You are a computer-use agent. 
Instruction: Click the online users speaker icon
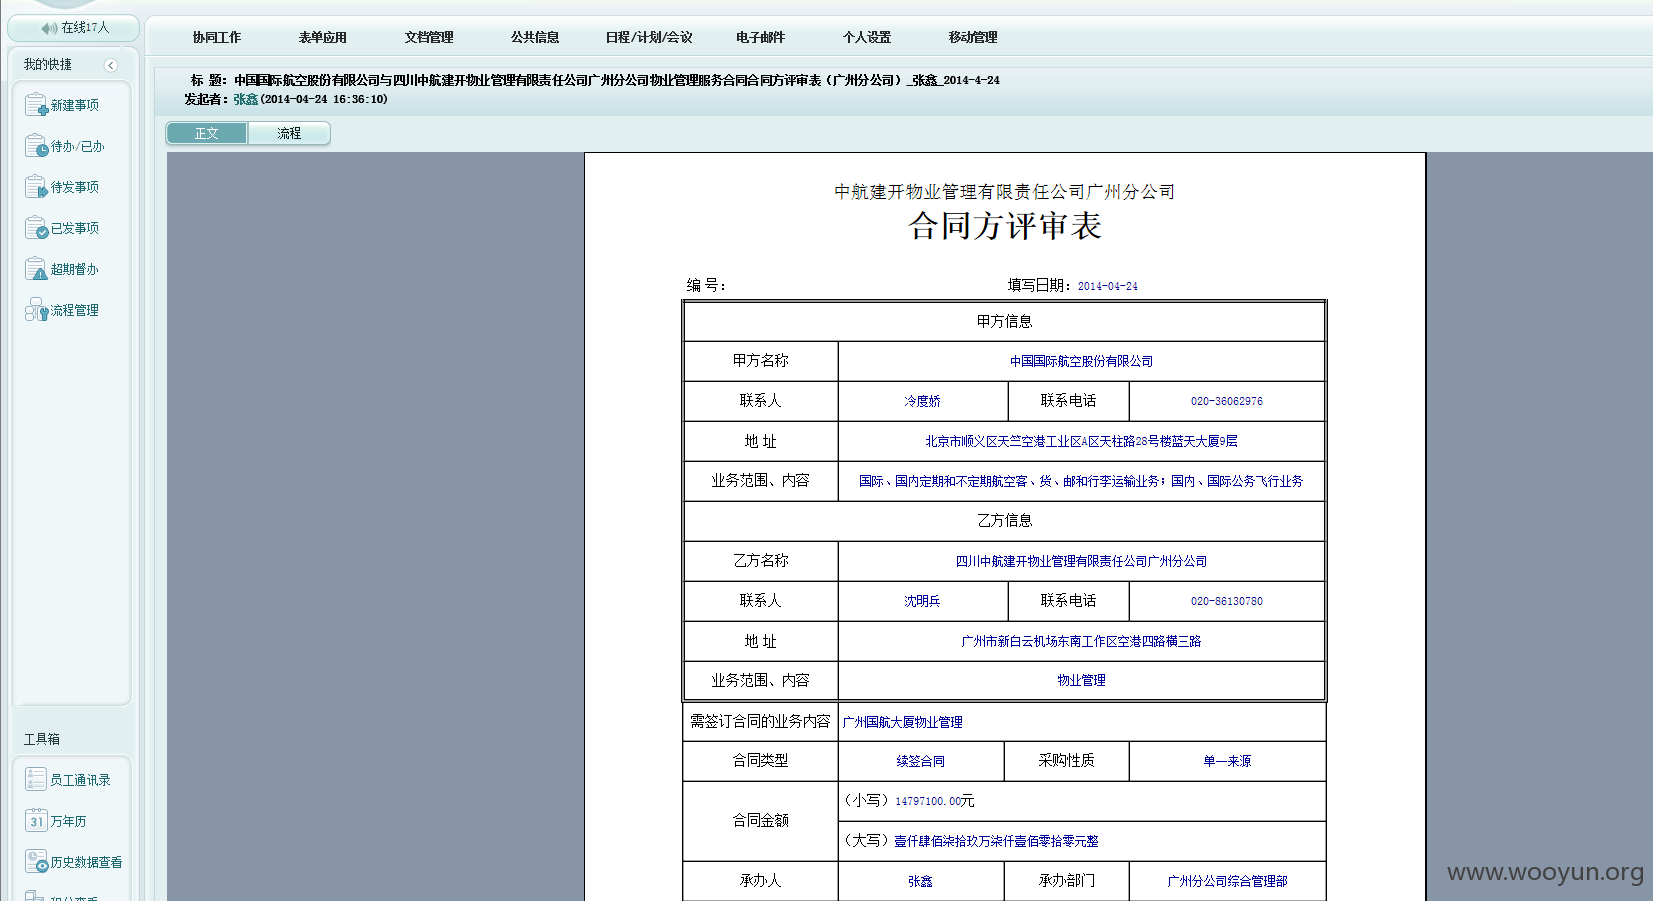49,28
